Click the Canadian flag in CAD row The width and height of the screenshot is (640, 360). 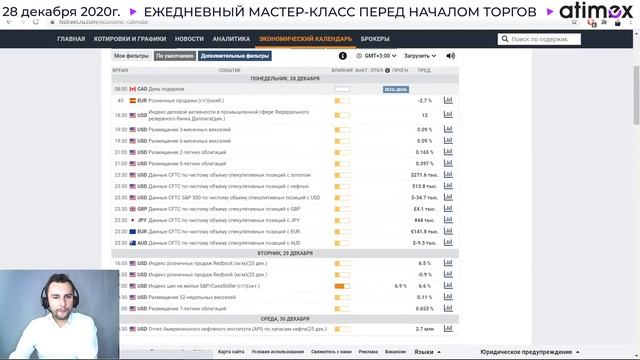[x=133, y=89]
